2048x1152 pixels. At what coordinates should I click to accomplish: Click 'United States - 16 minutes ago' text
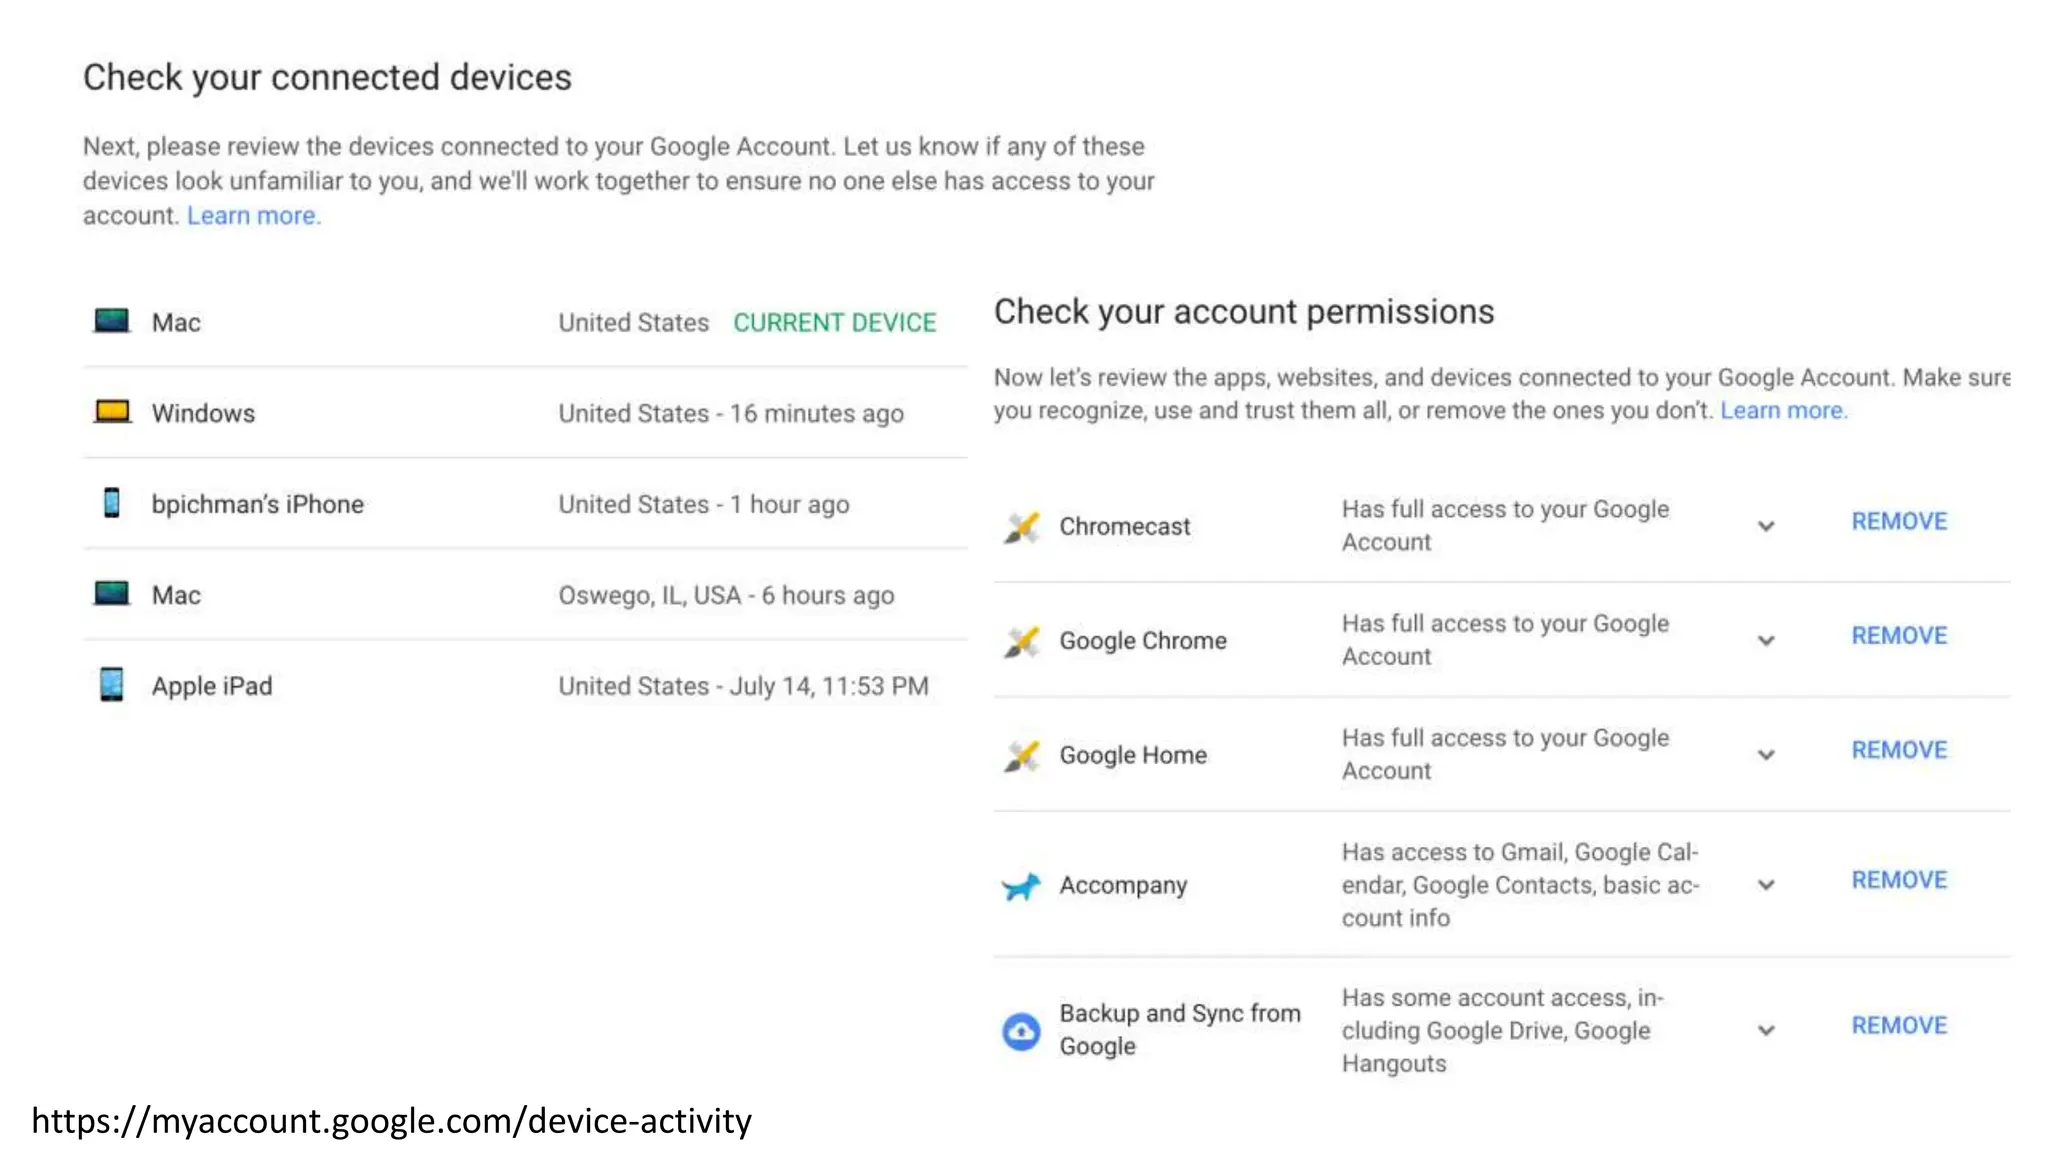pyautogui.click(x=731, y=413)
